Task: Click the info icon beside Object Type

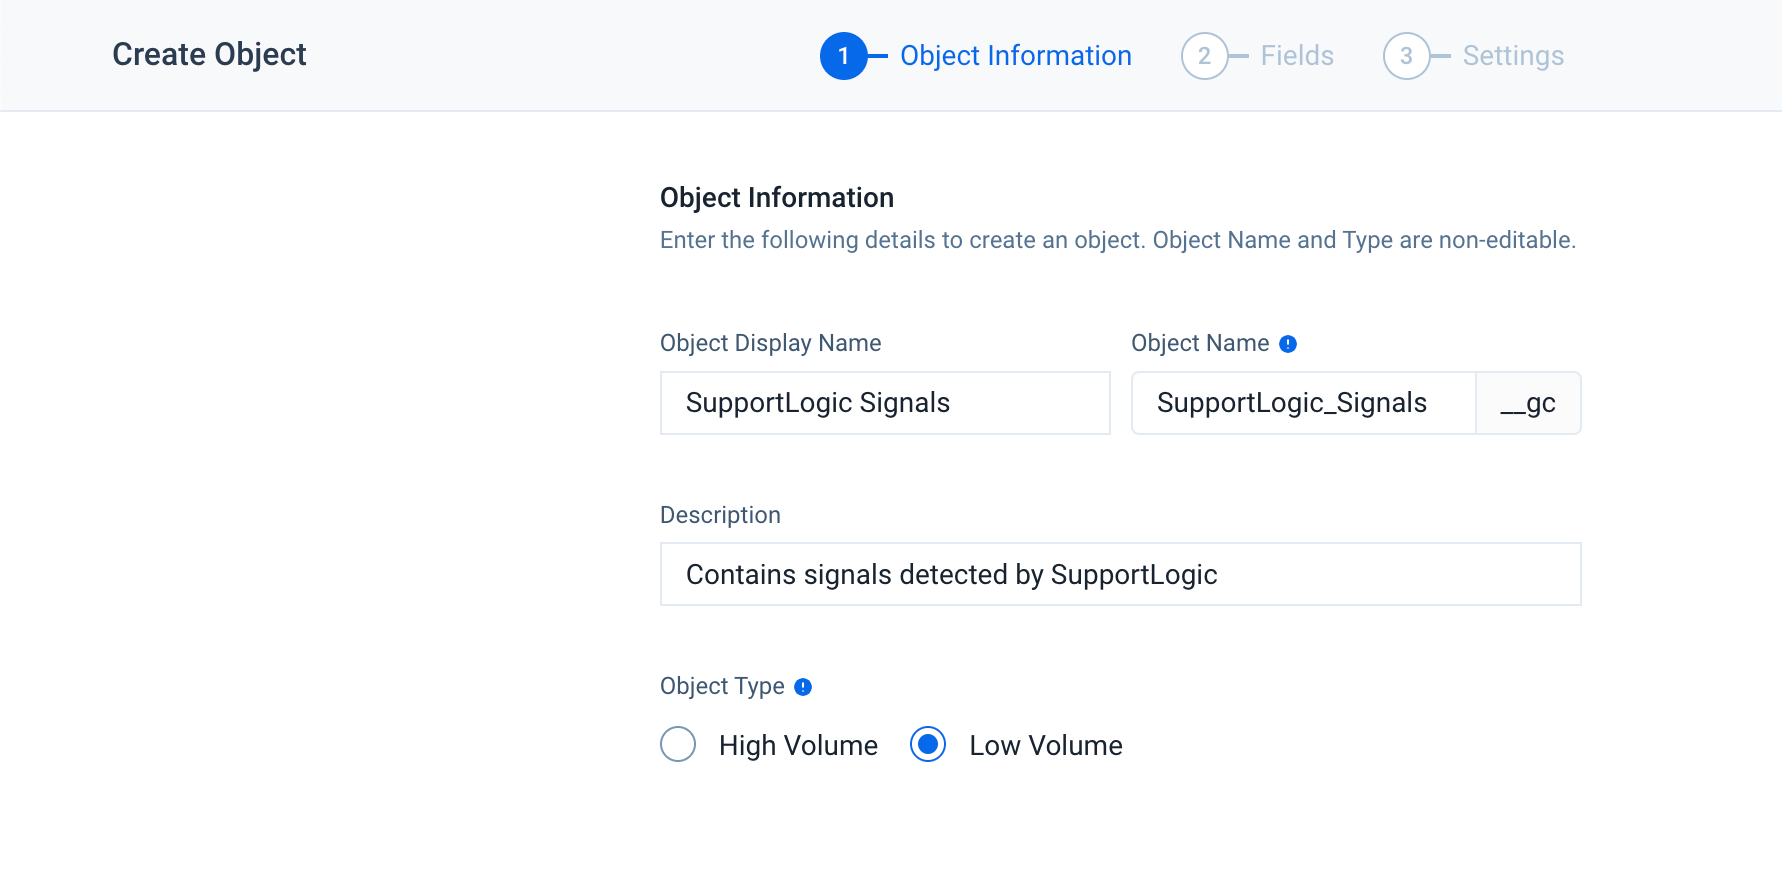Action: point(803,687)
